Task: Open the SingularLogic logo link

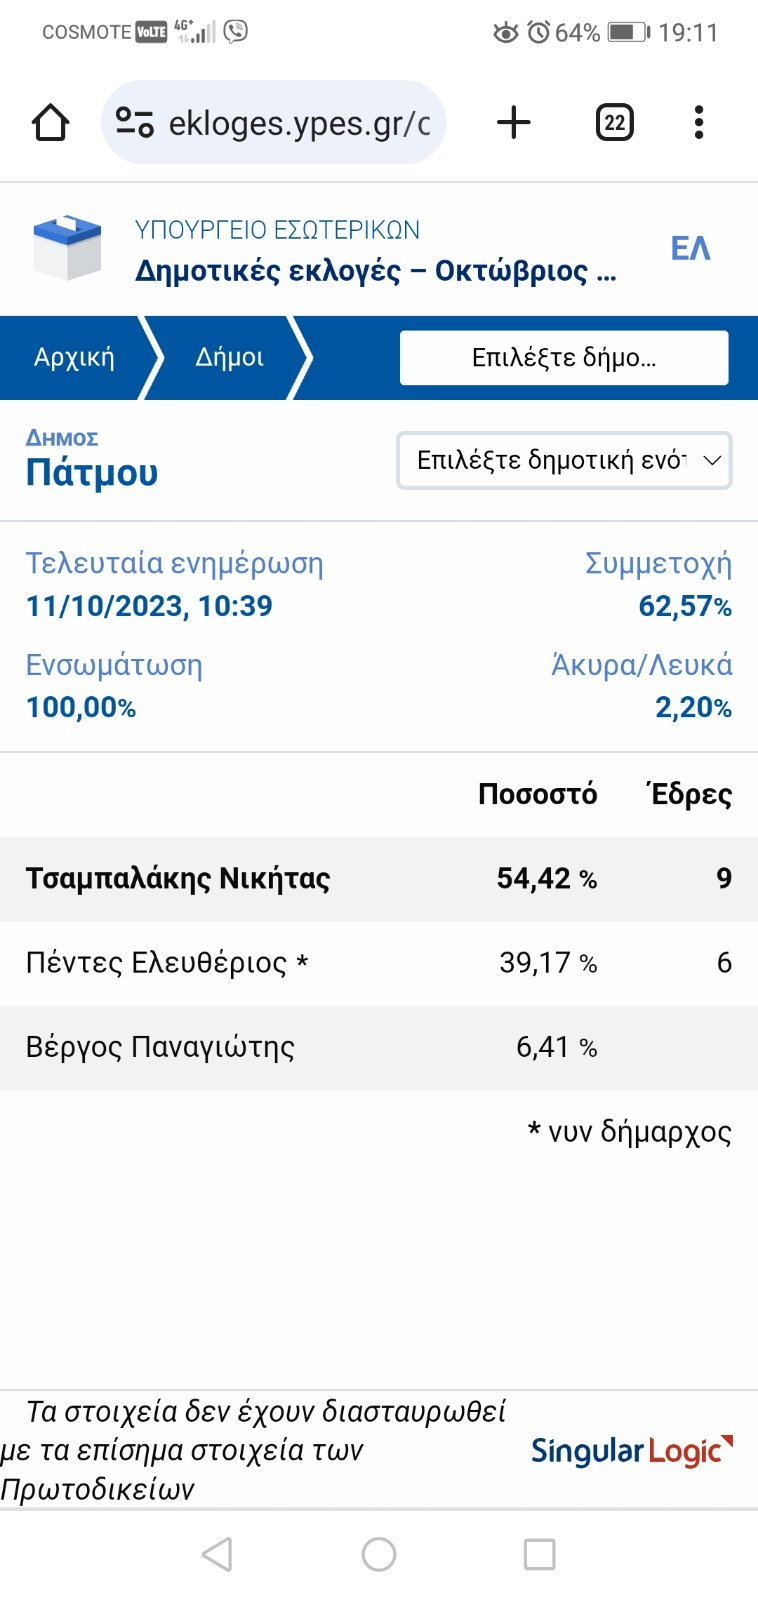Action: (x=631, y=1450)
